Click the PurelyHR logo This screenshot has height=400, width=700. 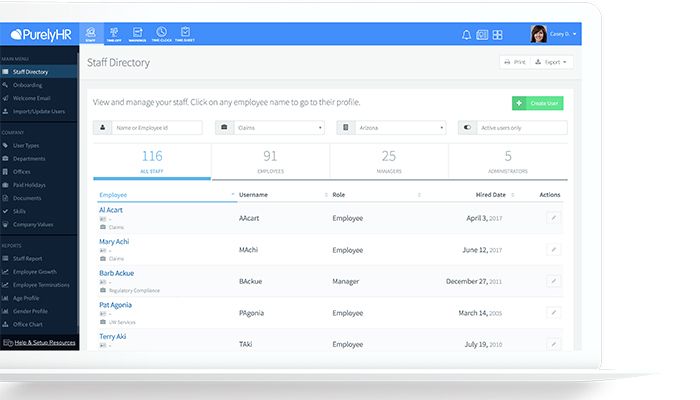pos(41,34)
